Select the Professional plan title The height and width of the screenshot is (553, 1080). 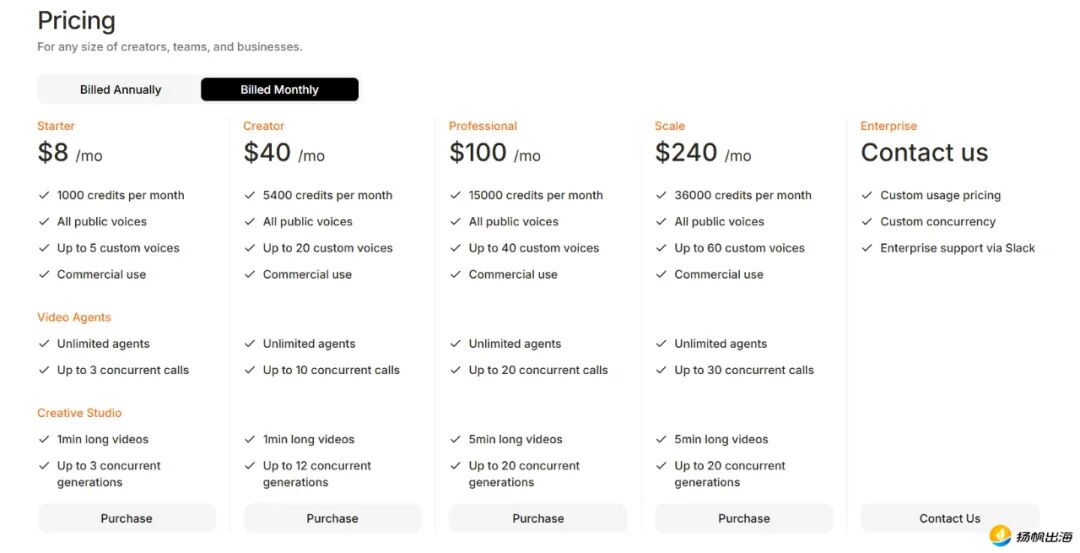[483, 126]
